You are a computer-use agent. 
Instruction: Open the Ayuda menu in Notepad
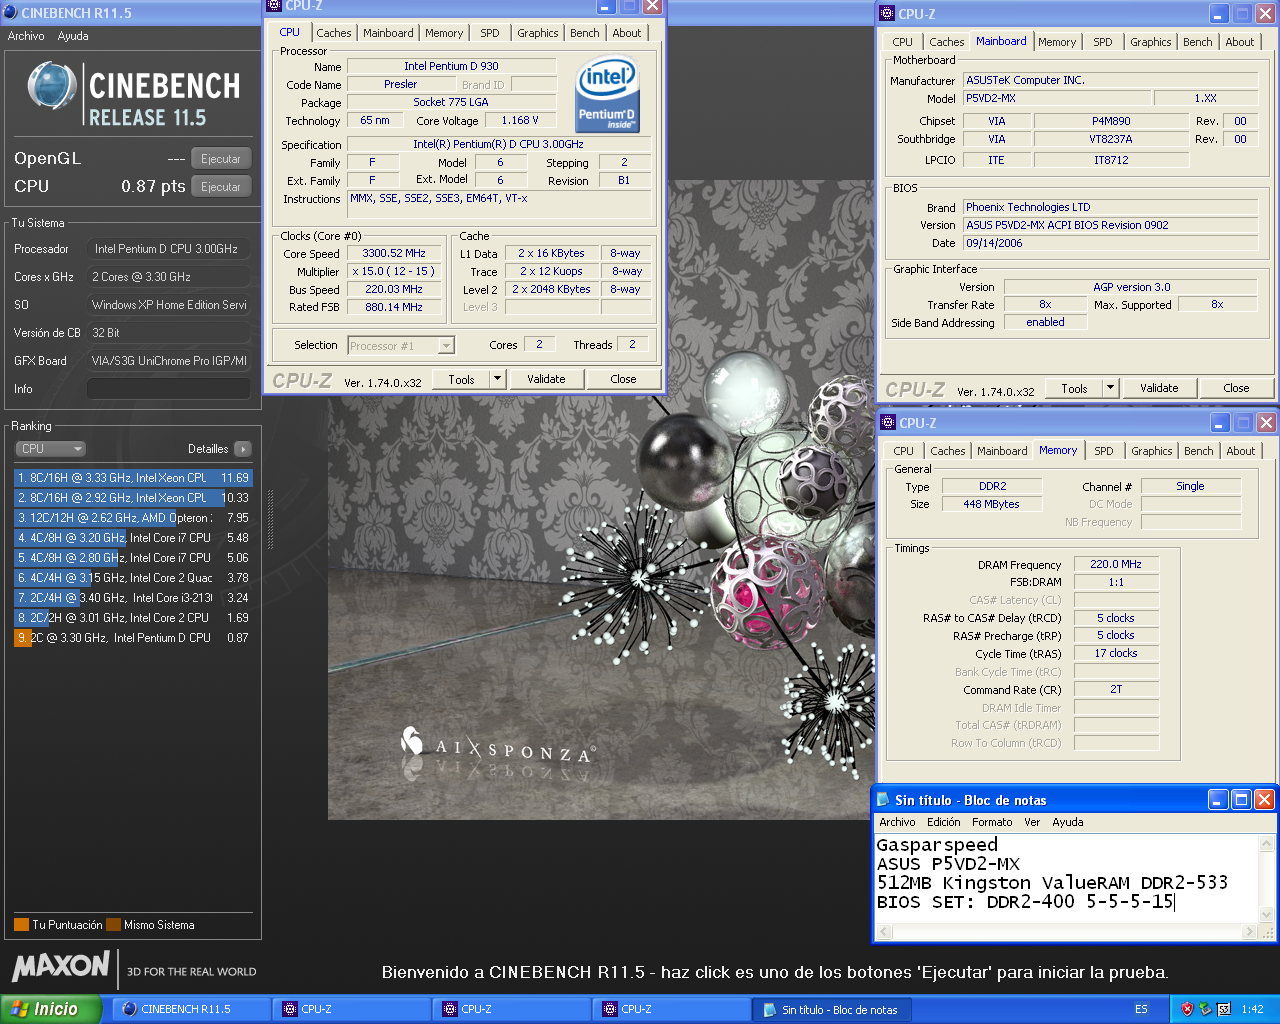pyautogui.click(x=1067, y=822)
